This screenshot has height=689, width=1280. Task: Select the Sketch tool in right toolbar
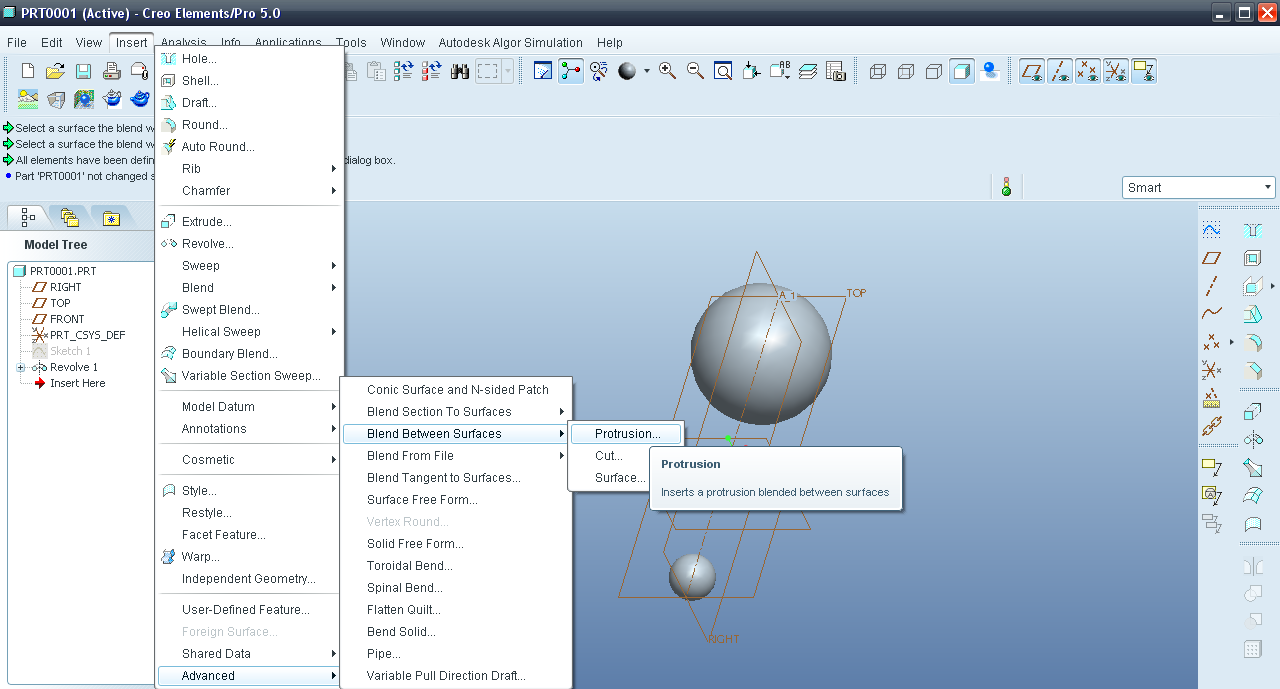pyautogui.click(x=1211, y=230)
